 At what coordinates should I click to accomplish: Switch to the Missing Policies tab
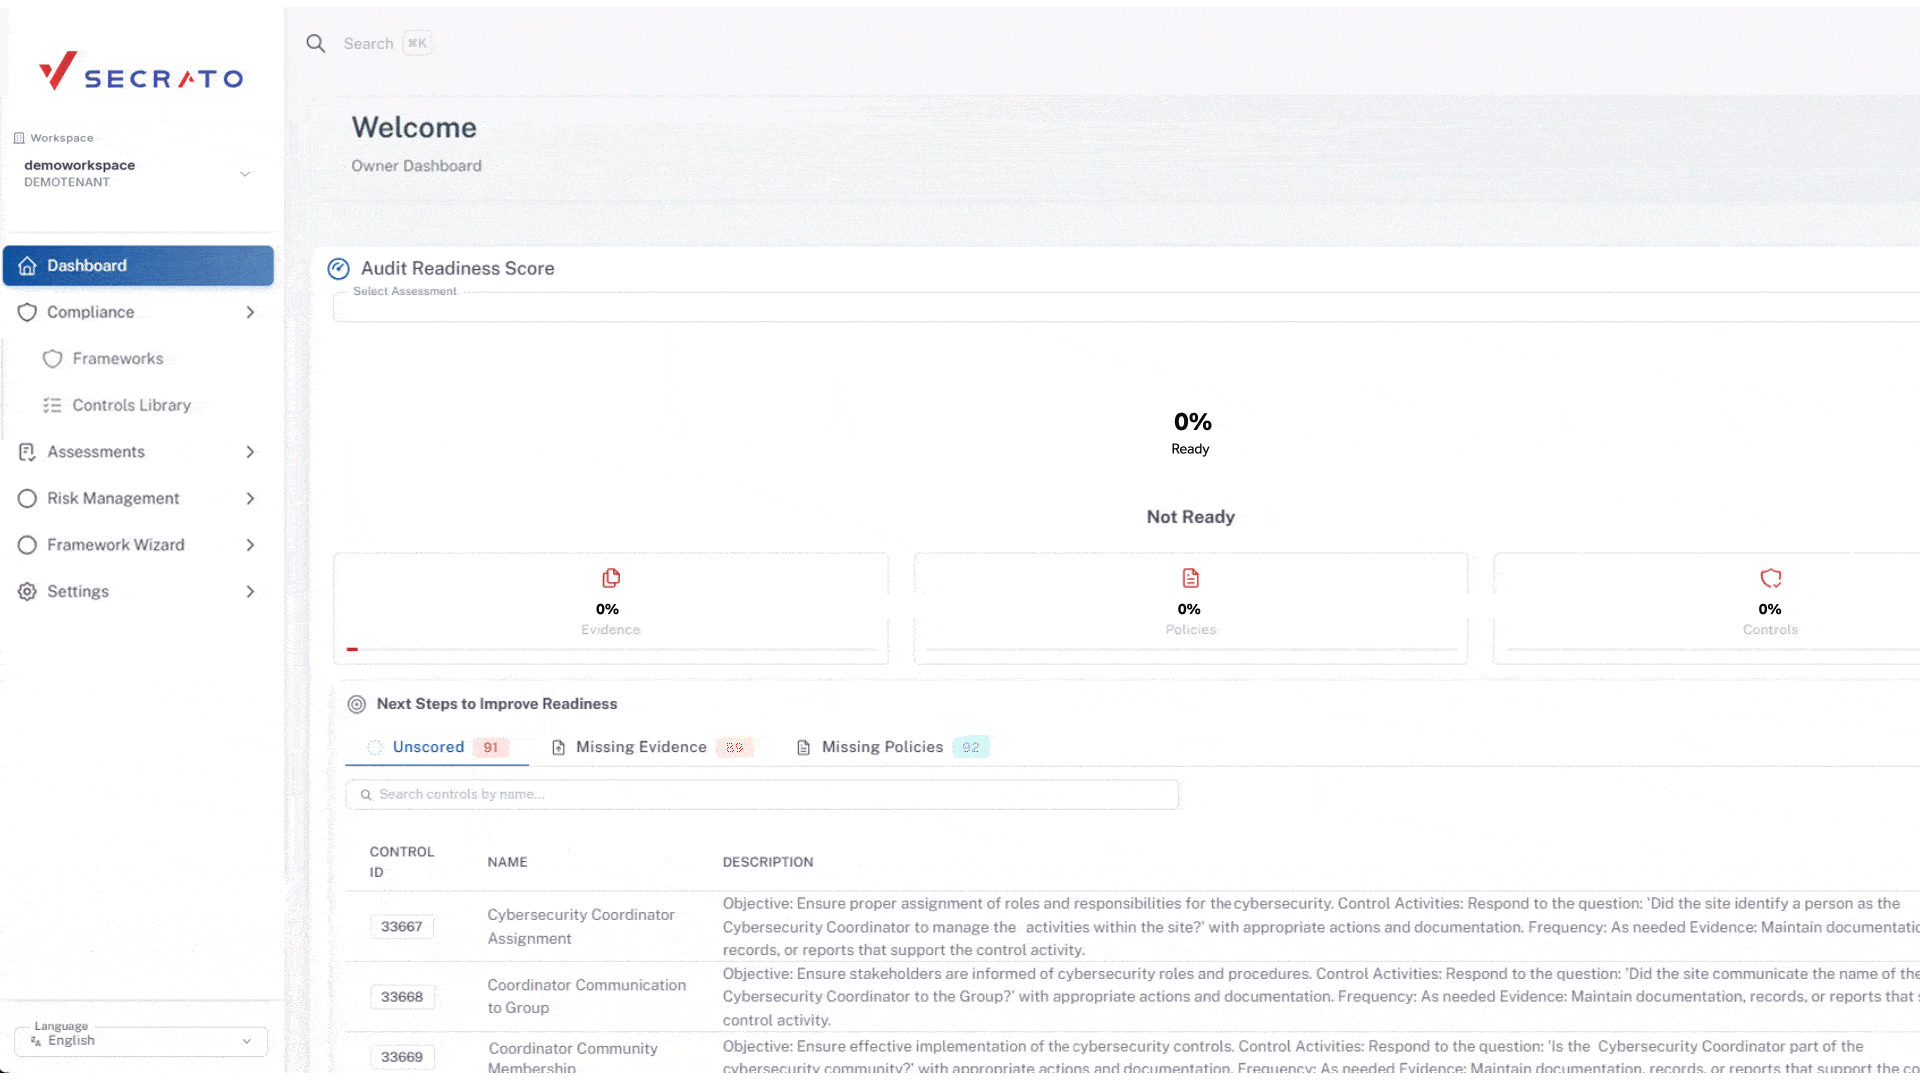882,747
